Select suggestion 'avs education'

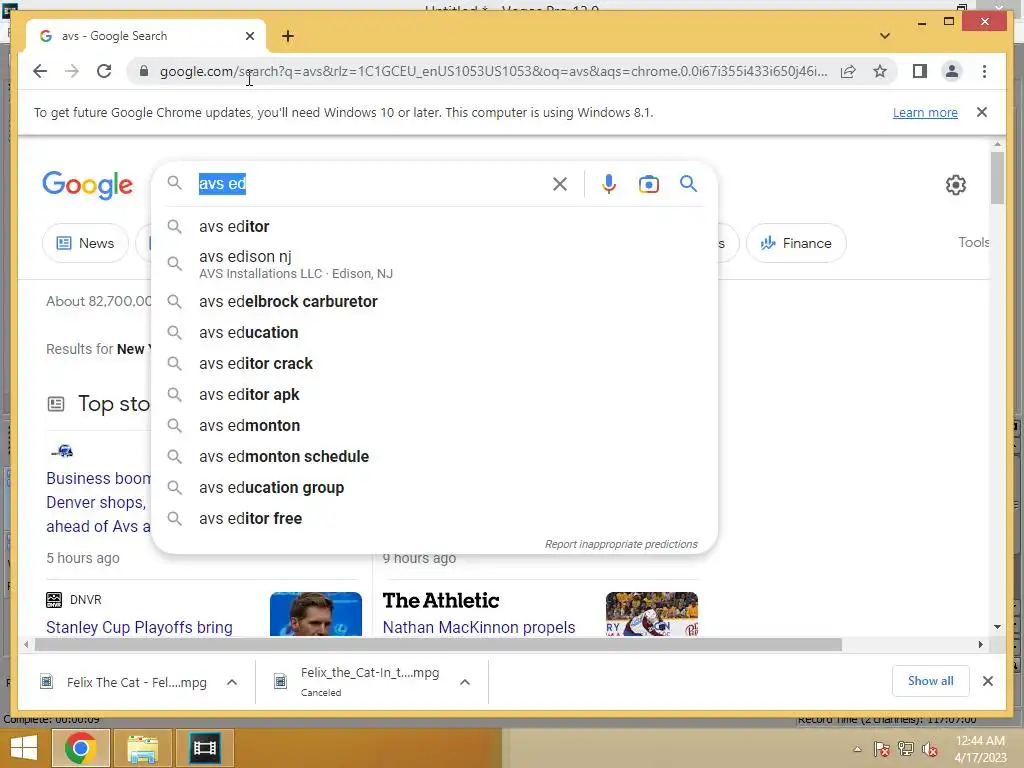coord(434,332)
